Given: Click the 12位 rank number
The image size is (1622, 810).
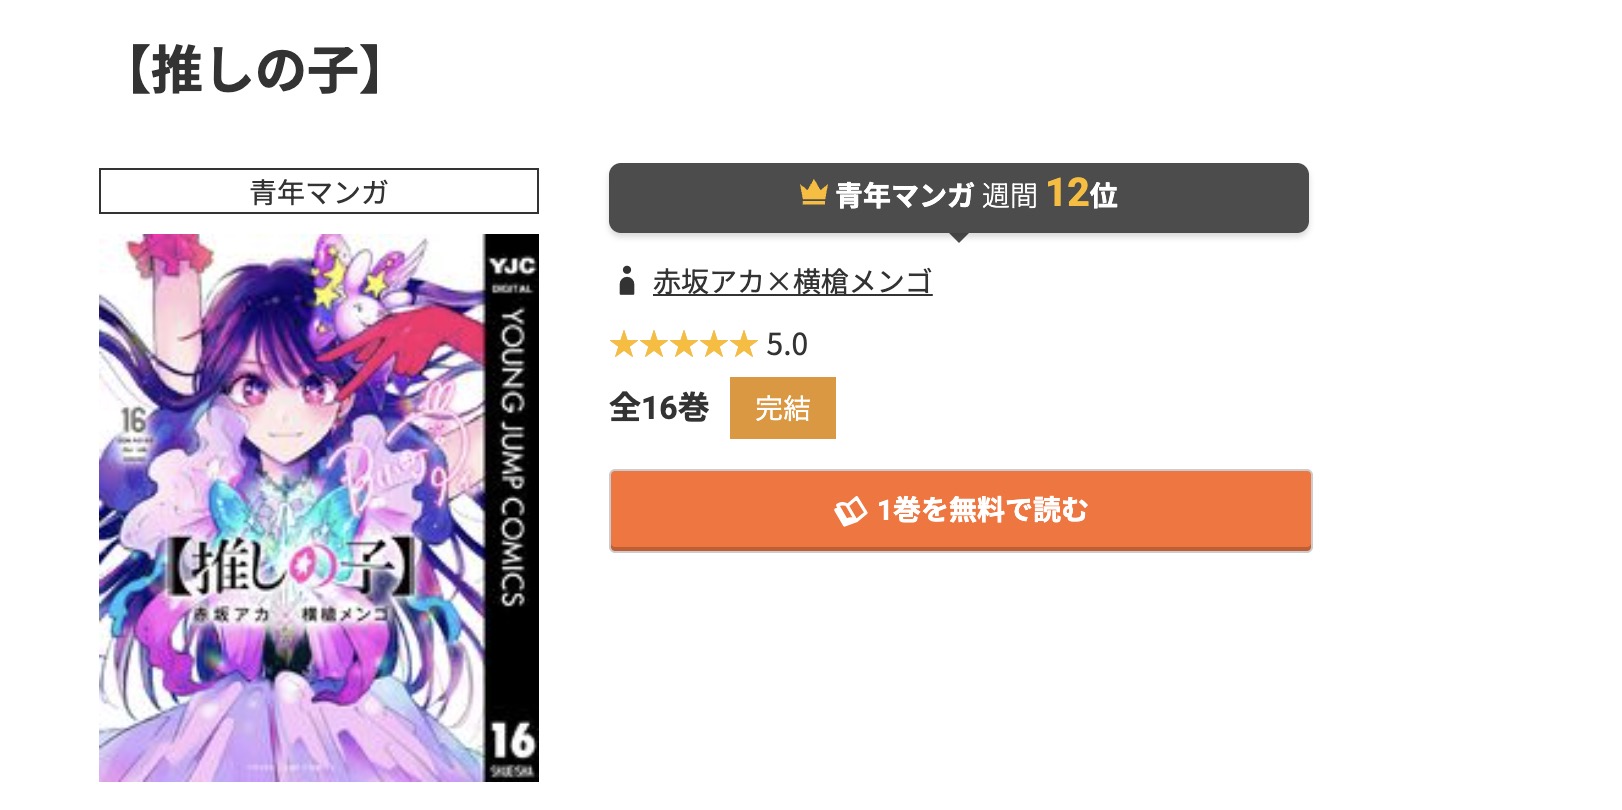Looking at the screenshot, I should pos(1082,193).
